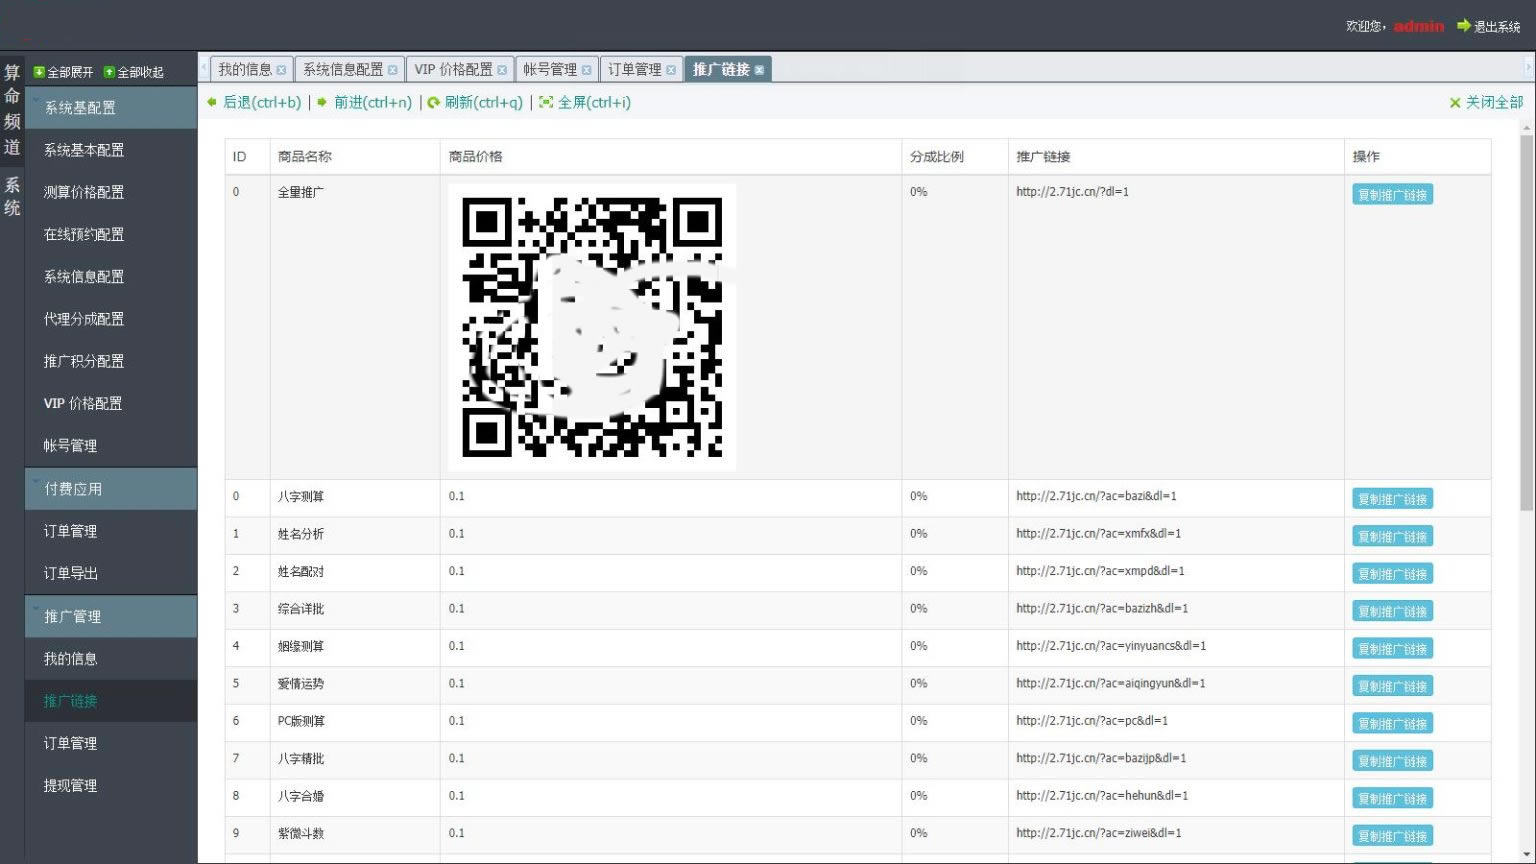Click the 全屏 fullscreen icon
This screenshot has height=864, width=1536.
pyautogui.click(x=546, y=102)
